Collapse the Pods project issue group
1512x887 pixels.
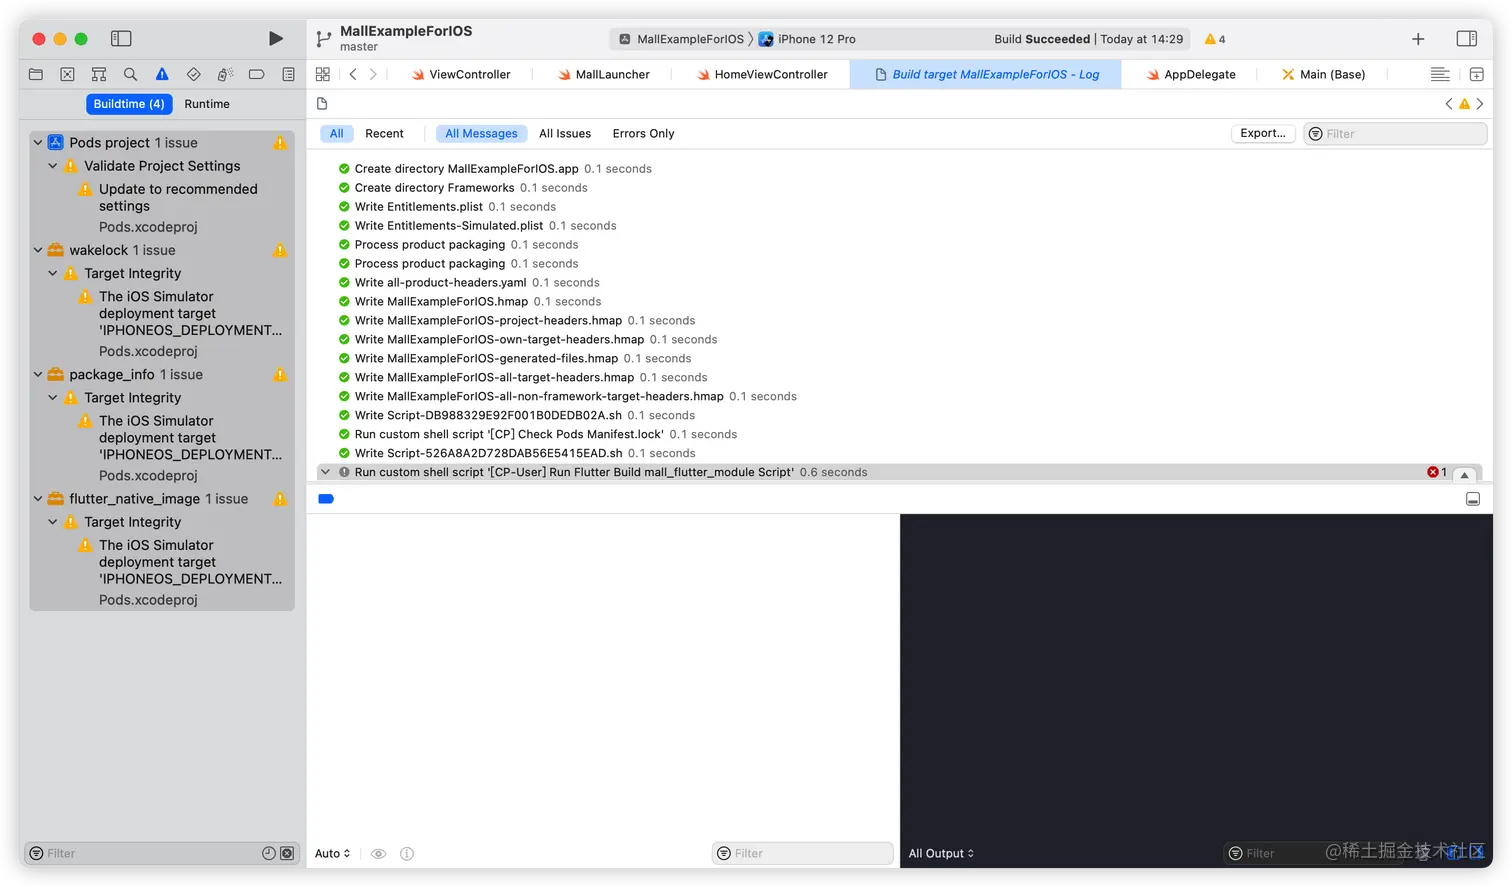[38, 143]
